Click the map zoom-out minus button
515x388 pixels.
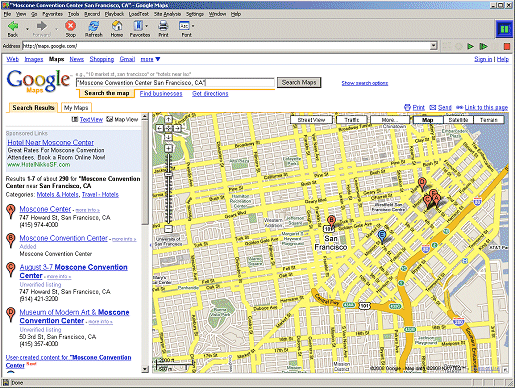169,229
